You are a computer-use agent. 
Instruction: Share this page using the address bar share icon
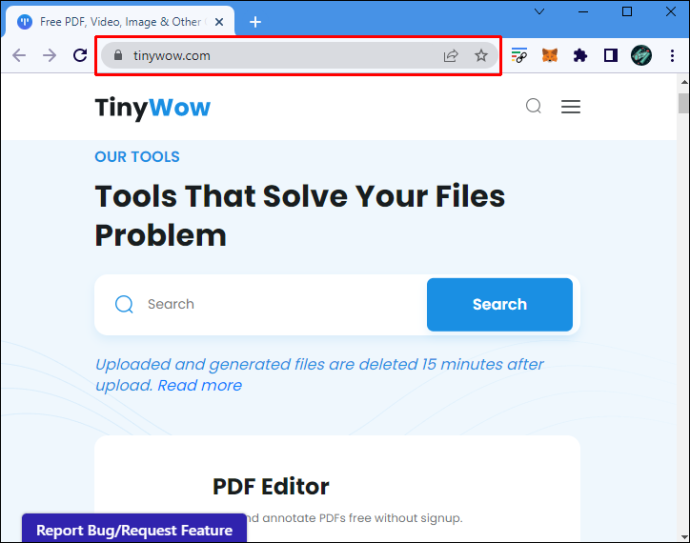[x=451, y=56]
